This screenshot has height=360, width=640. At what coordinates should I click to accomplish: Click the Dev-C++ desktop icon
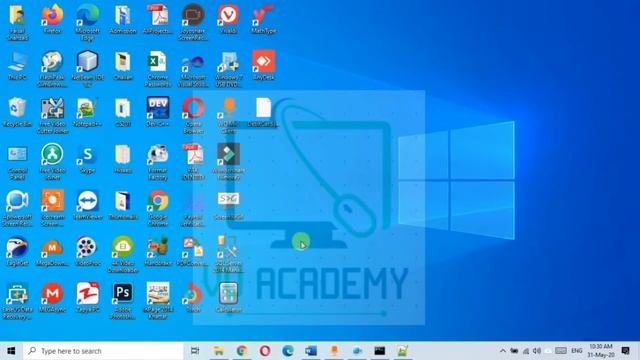pos(158,112)
